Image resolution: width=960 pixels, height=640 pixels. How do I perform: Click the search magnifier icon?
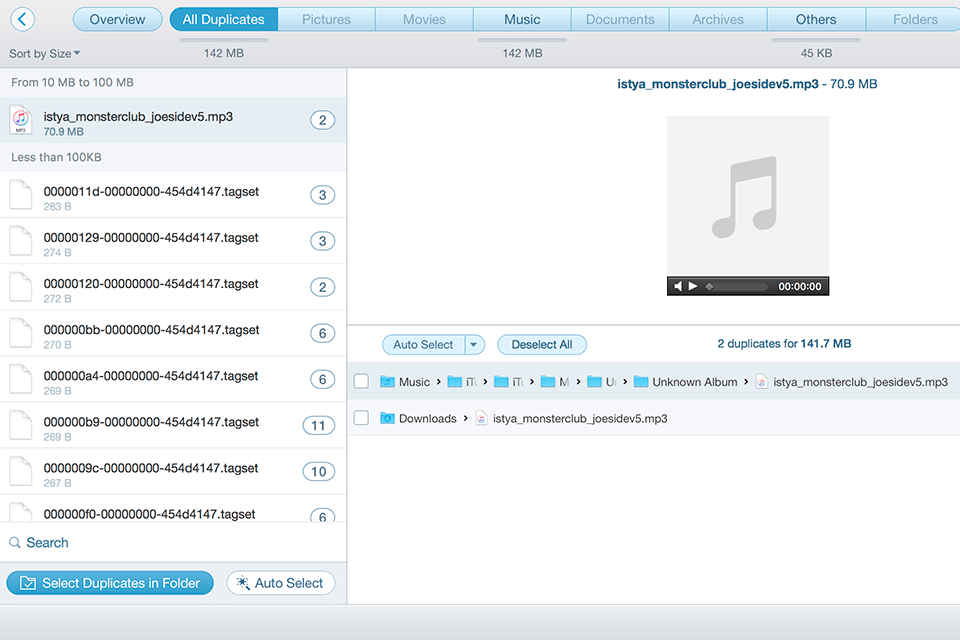17,543
